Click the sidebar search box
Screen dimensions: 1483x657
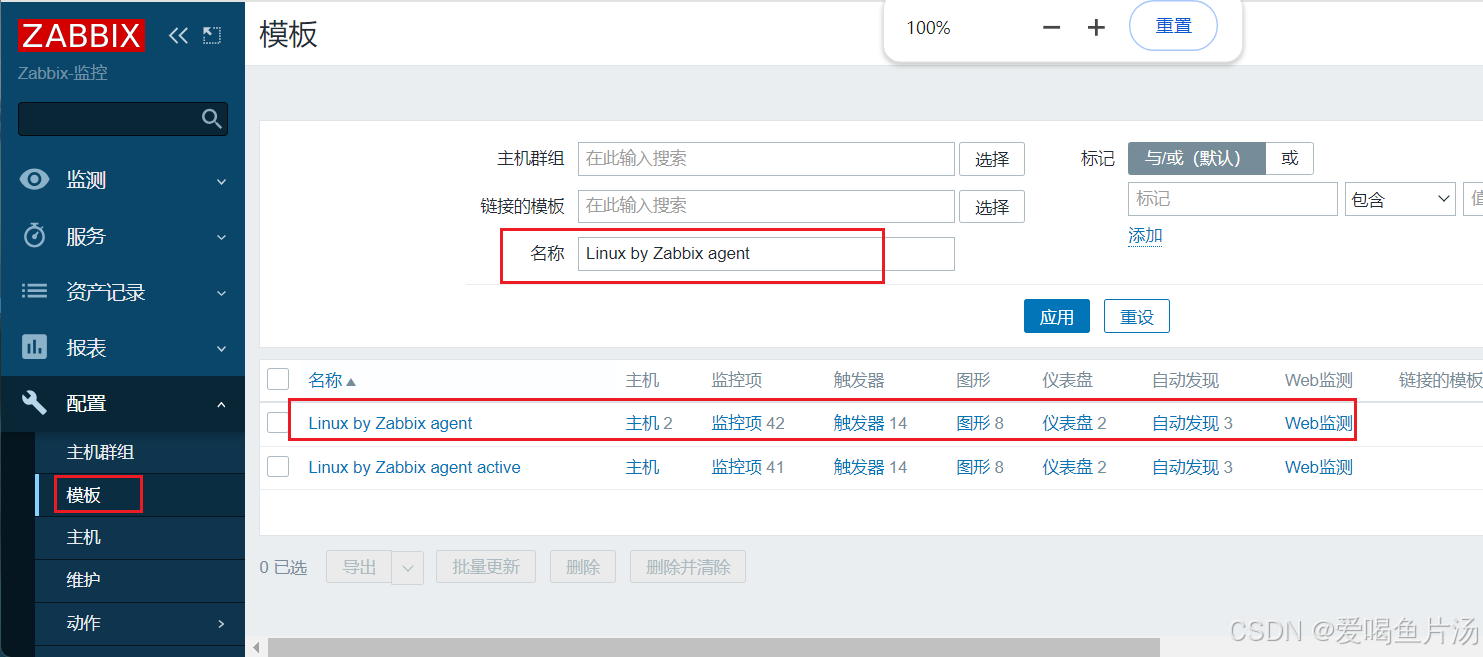[x=123, y=119]
